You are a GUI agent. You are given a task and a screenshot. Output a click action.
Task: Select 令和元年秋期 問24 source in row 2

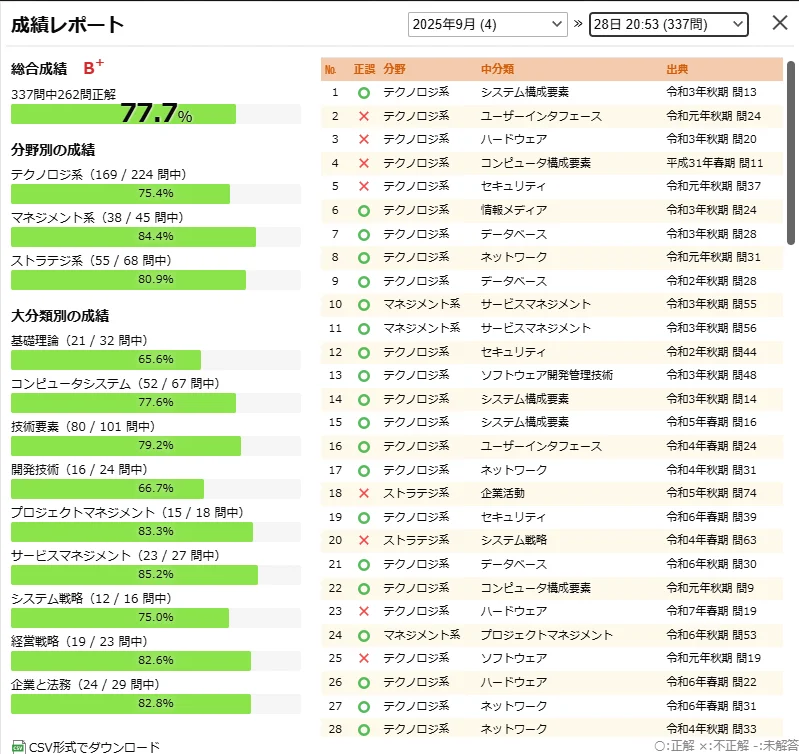click(x=713, y=116)
